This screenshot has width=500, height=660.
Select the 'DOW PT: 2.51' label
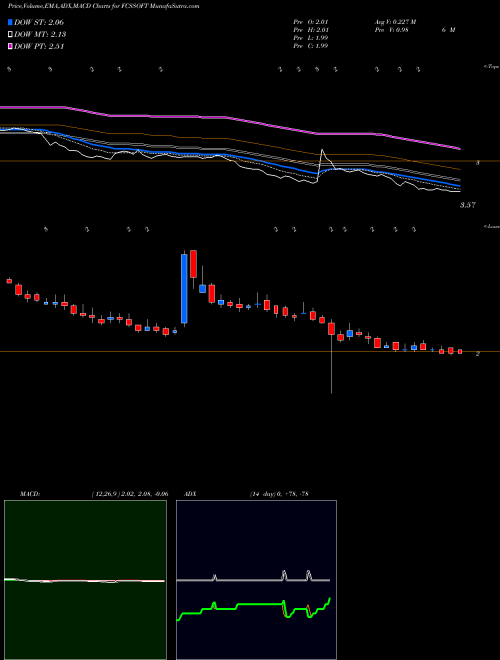click(39, 46)
